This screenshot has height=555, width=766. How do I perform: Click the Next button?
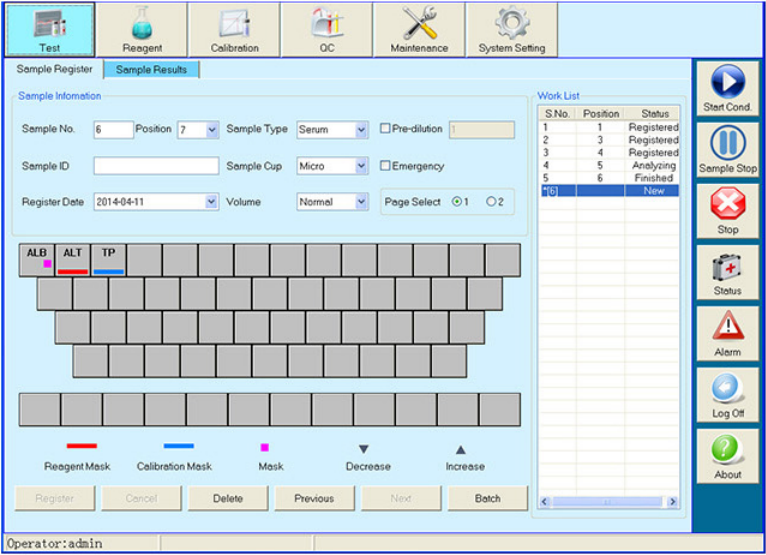click(401, 498)
